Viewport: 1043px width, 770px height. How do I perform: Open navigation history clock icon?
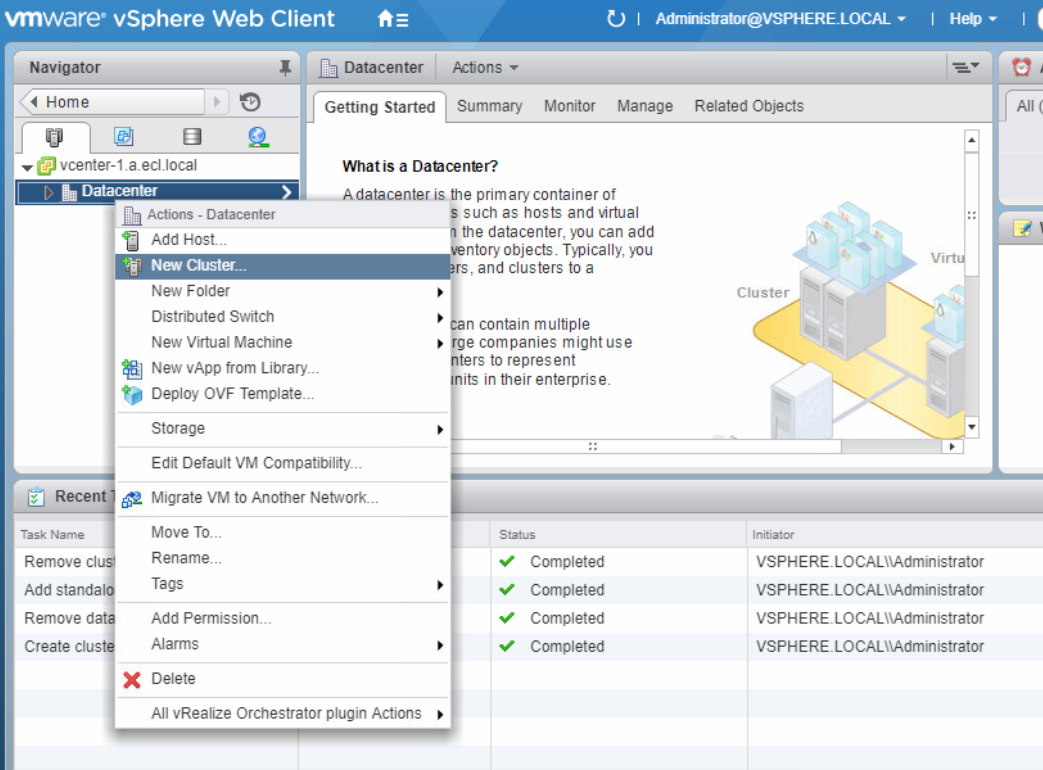pos(250,102)
